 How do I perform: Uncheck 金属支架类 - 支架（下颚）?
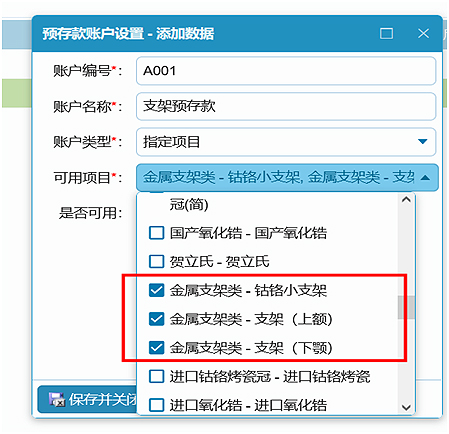click(x=156, y=348)
